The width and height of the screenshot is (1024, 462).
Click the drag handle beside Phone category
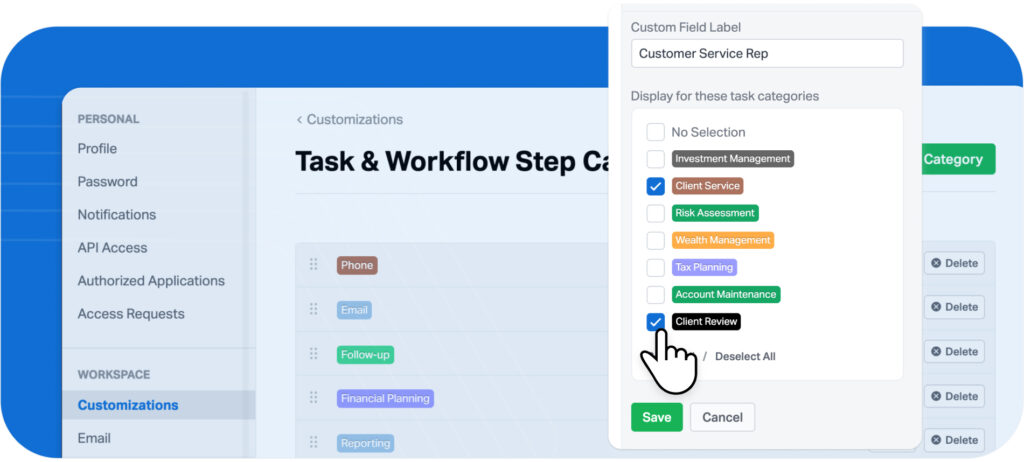pos(313,265)
